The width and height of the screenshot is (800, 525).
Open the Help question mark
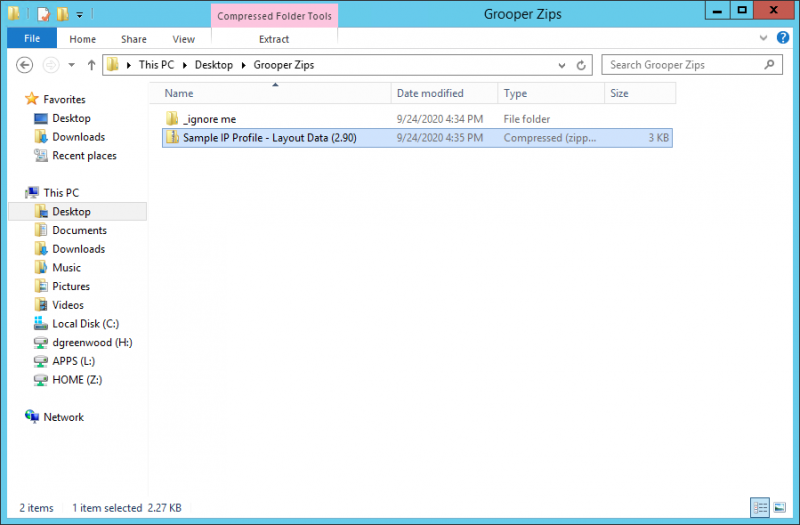point(783,37)
